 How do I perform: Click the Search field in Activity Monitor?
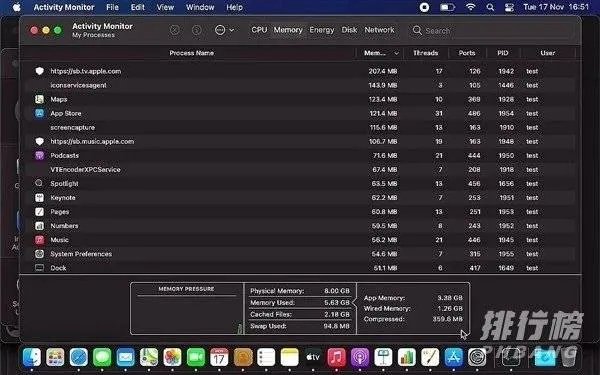pyautogui.click(x=491, y=31)
